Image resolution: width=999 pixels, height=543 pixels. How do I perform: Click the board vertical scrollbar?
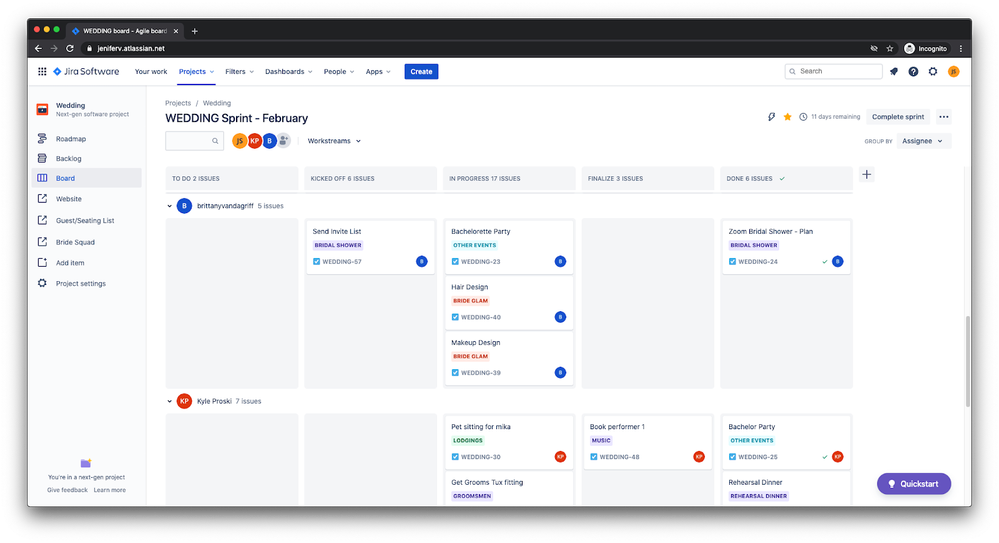(x=967, y=361)
